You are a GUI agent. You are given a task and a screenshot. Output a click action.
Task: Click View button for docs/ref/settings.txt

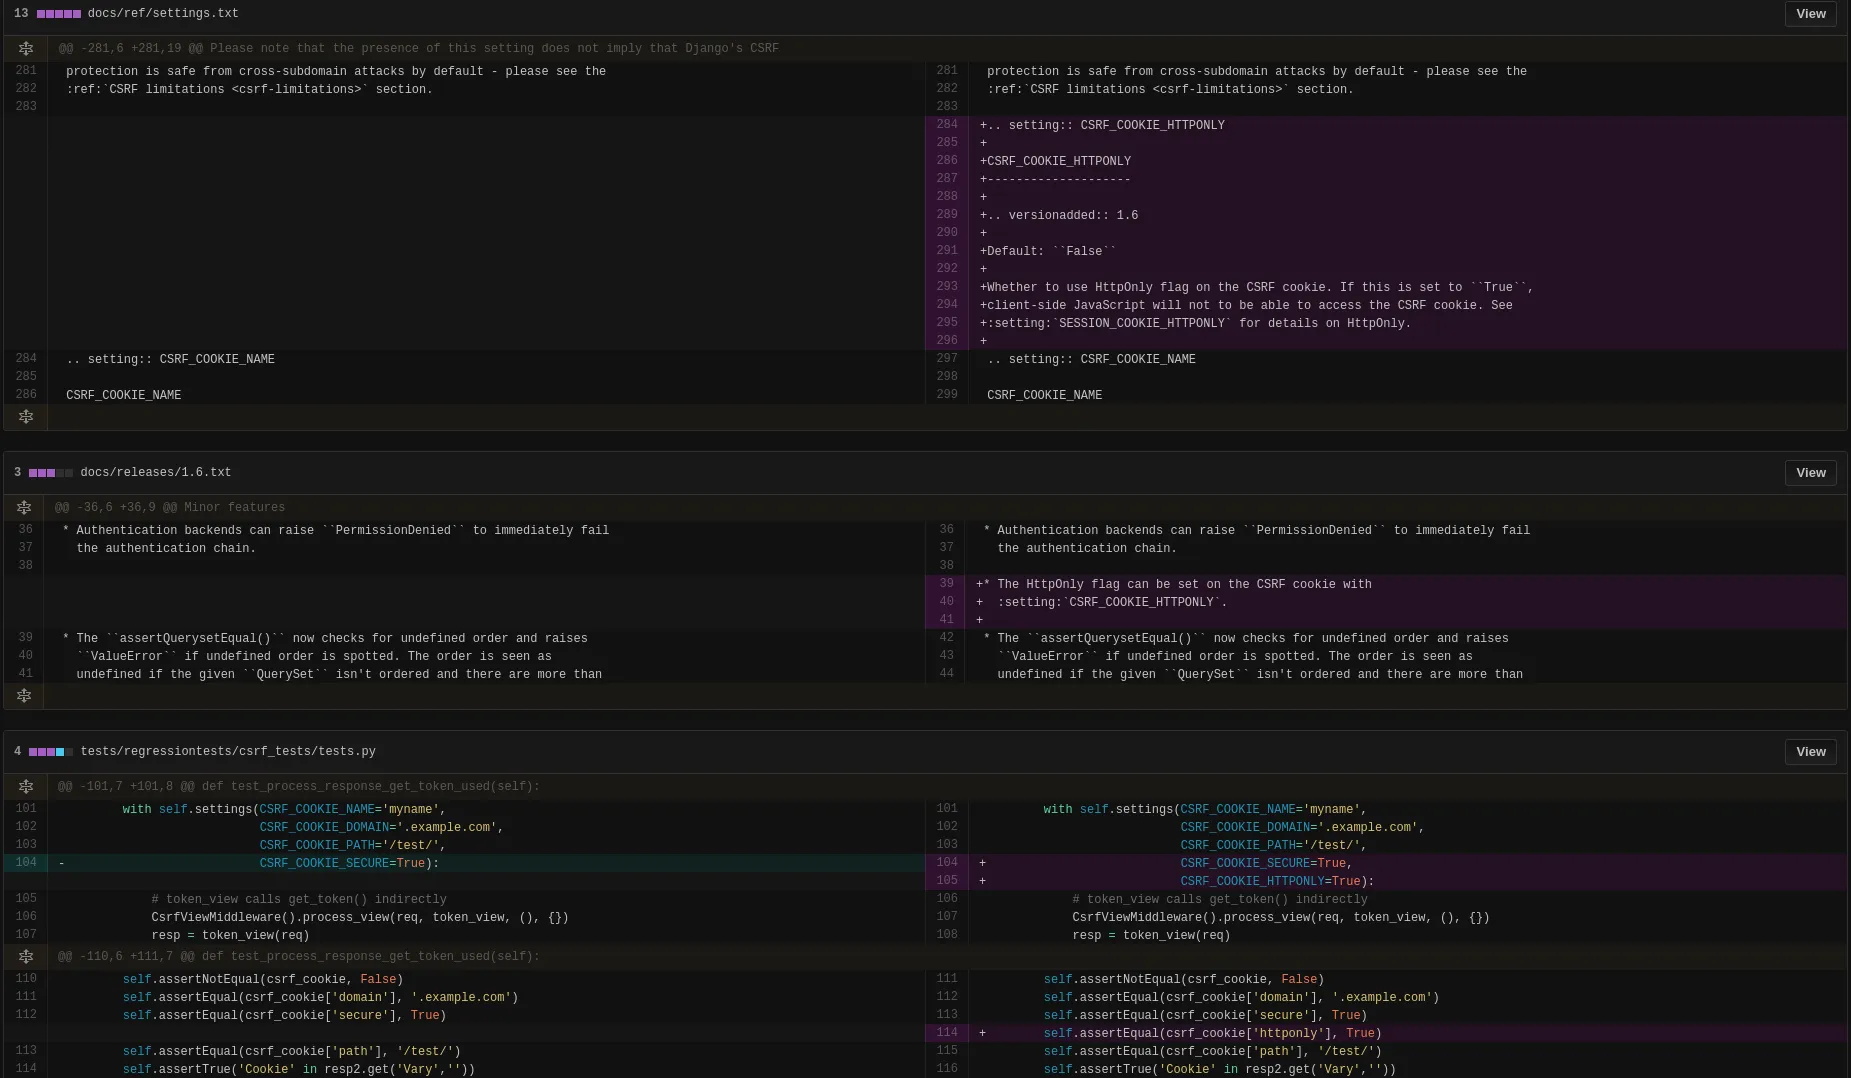1810,14
